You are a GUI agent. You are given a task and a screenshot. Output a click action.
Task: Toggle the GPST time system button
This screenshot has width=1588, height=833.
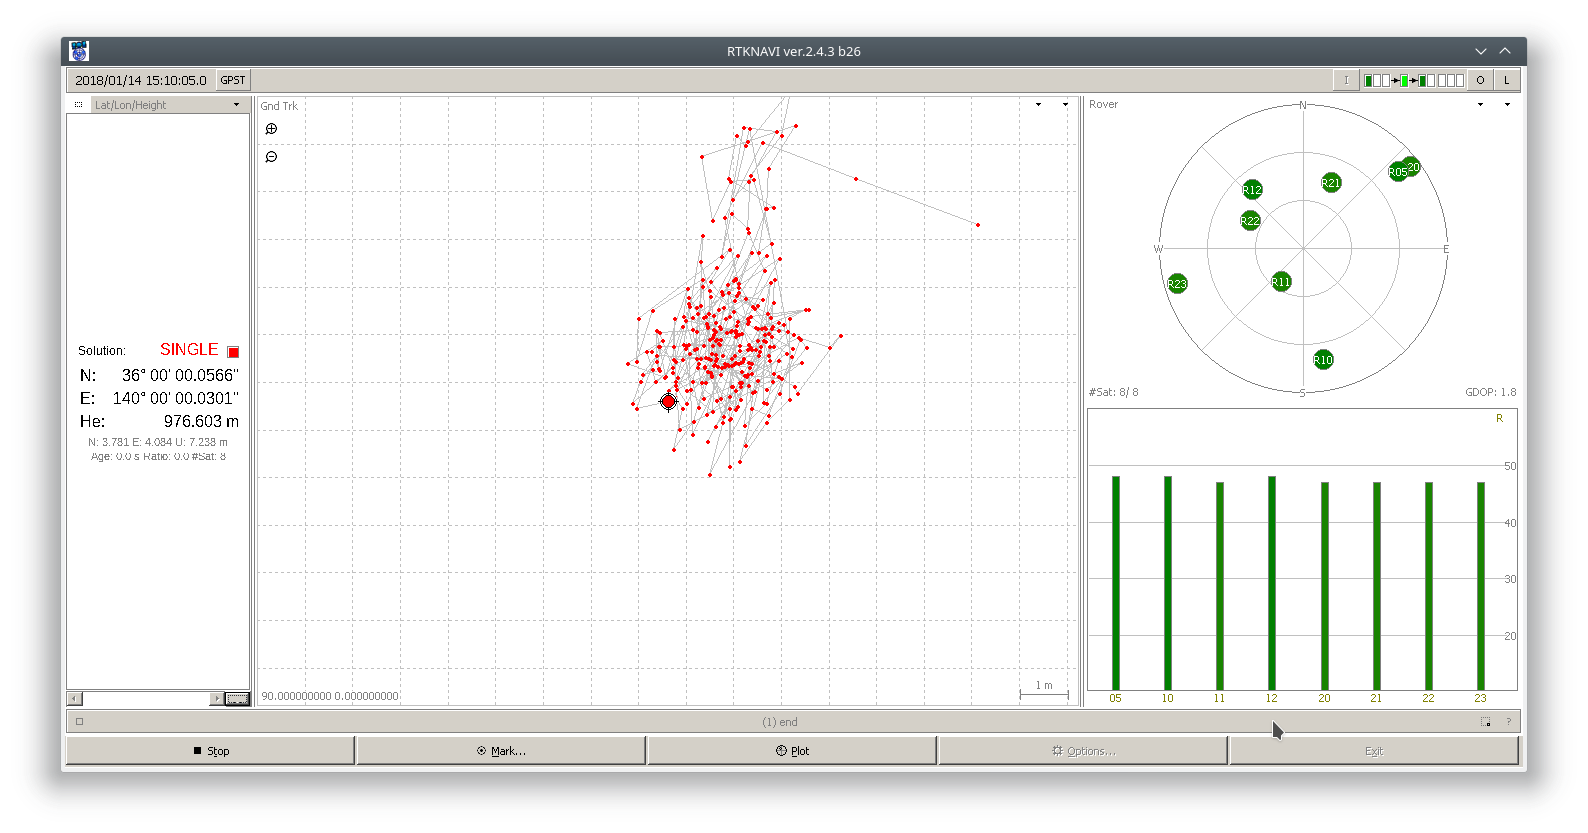point(233,80)
